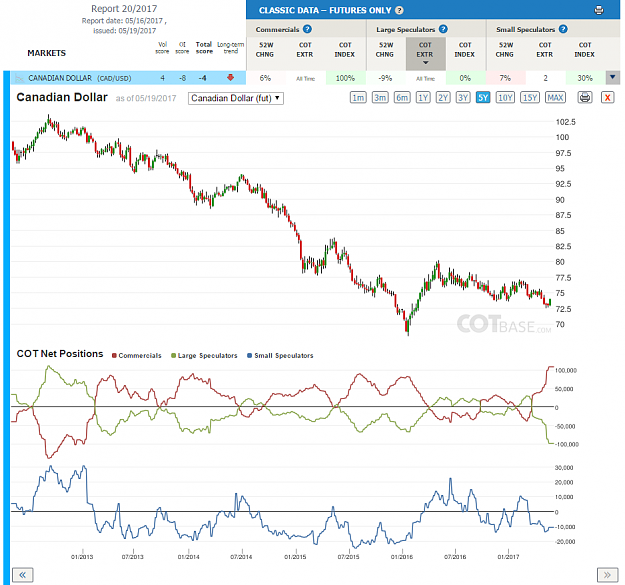The image size is (625, 585).
Task: Click help icon after Futures Only title
Action: (399, 10)
